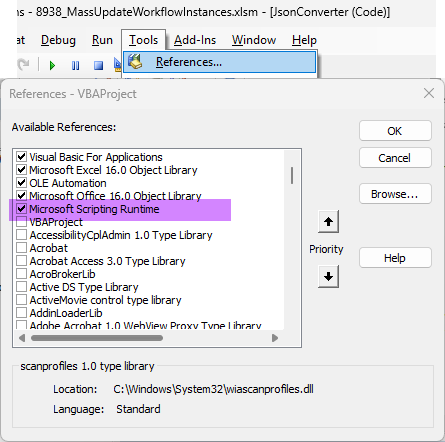Check the AddinLoaderLib reference
The width and height of the screenshot is (445, 442).
click(x=22, y=313)
